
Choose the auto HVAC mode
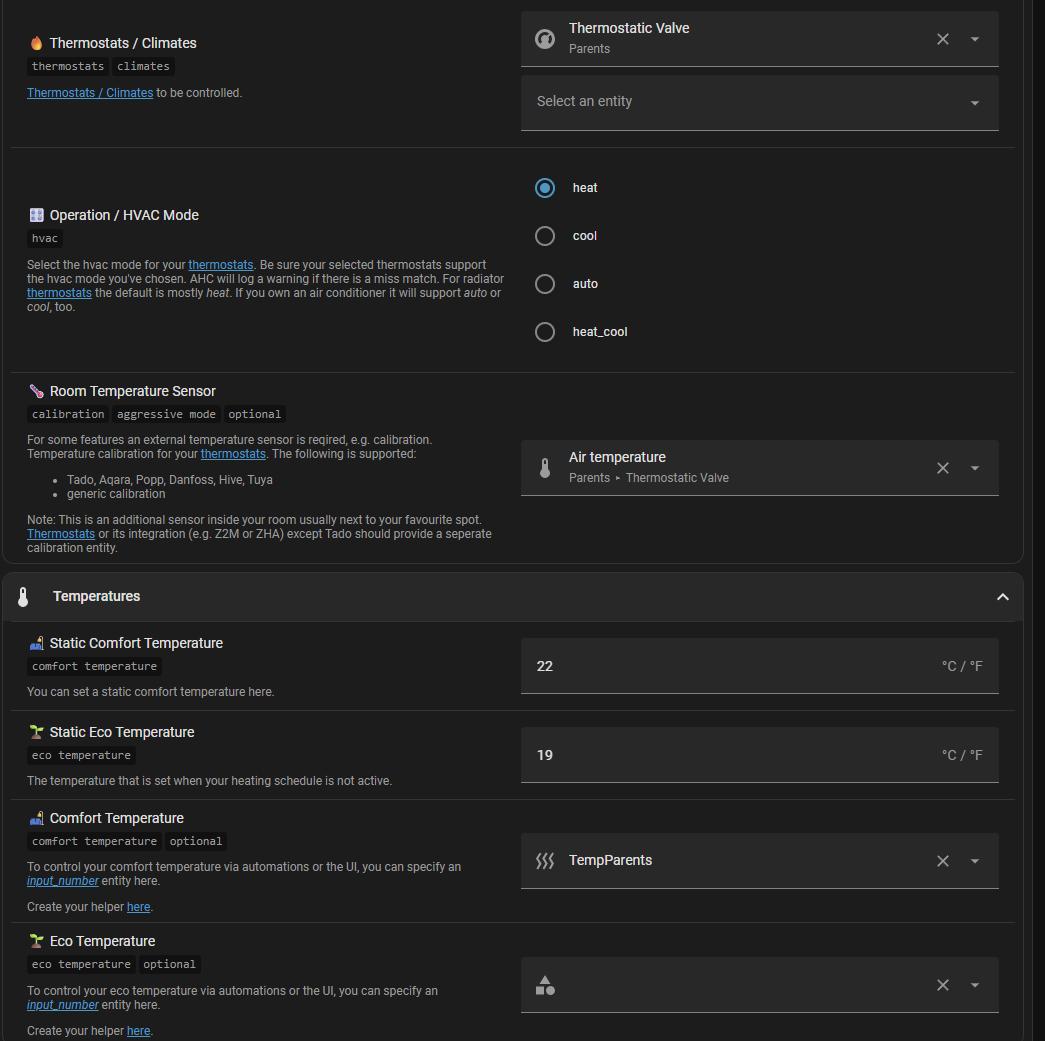(x=545, y=284)
